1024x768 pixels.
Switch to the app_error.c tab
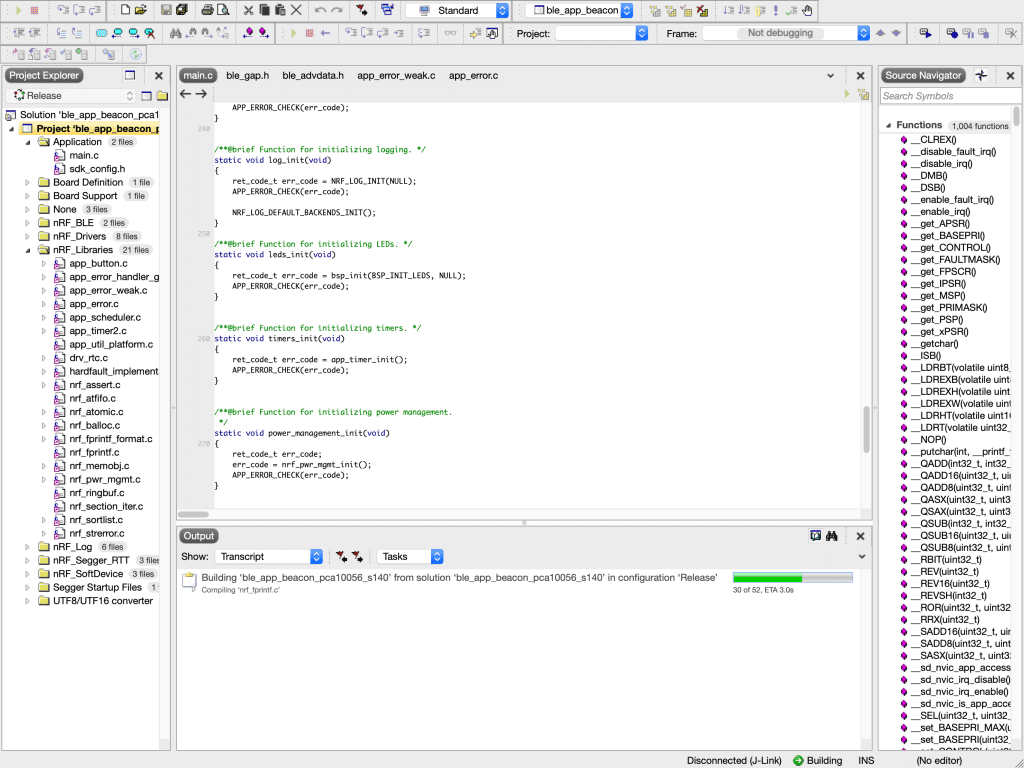pyautogui.click(x=473, y=75)
